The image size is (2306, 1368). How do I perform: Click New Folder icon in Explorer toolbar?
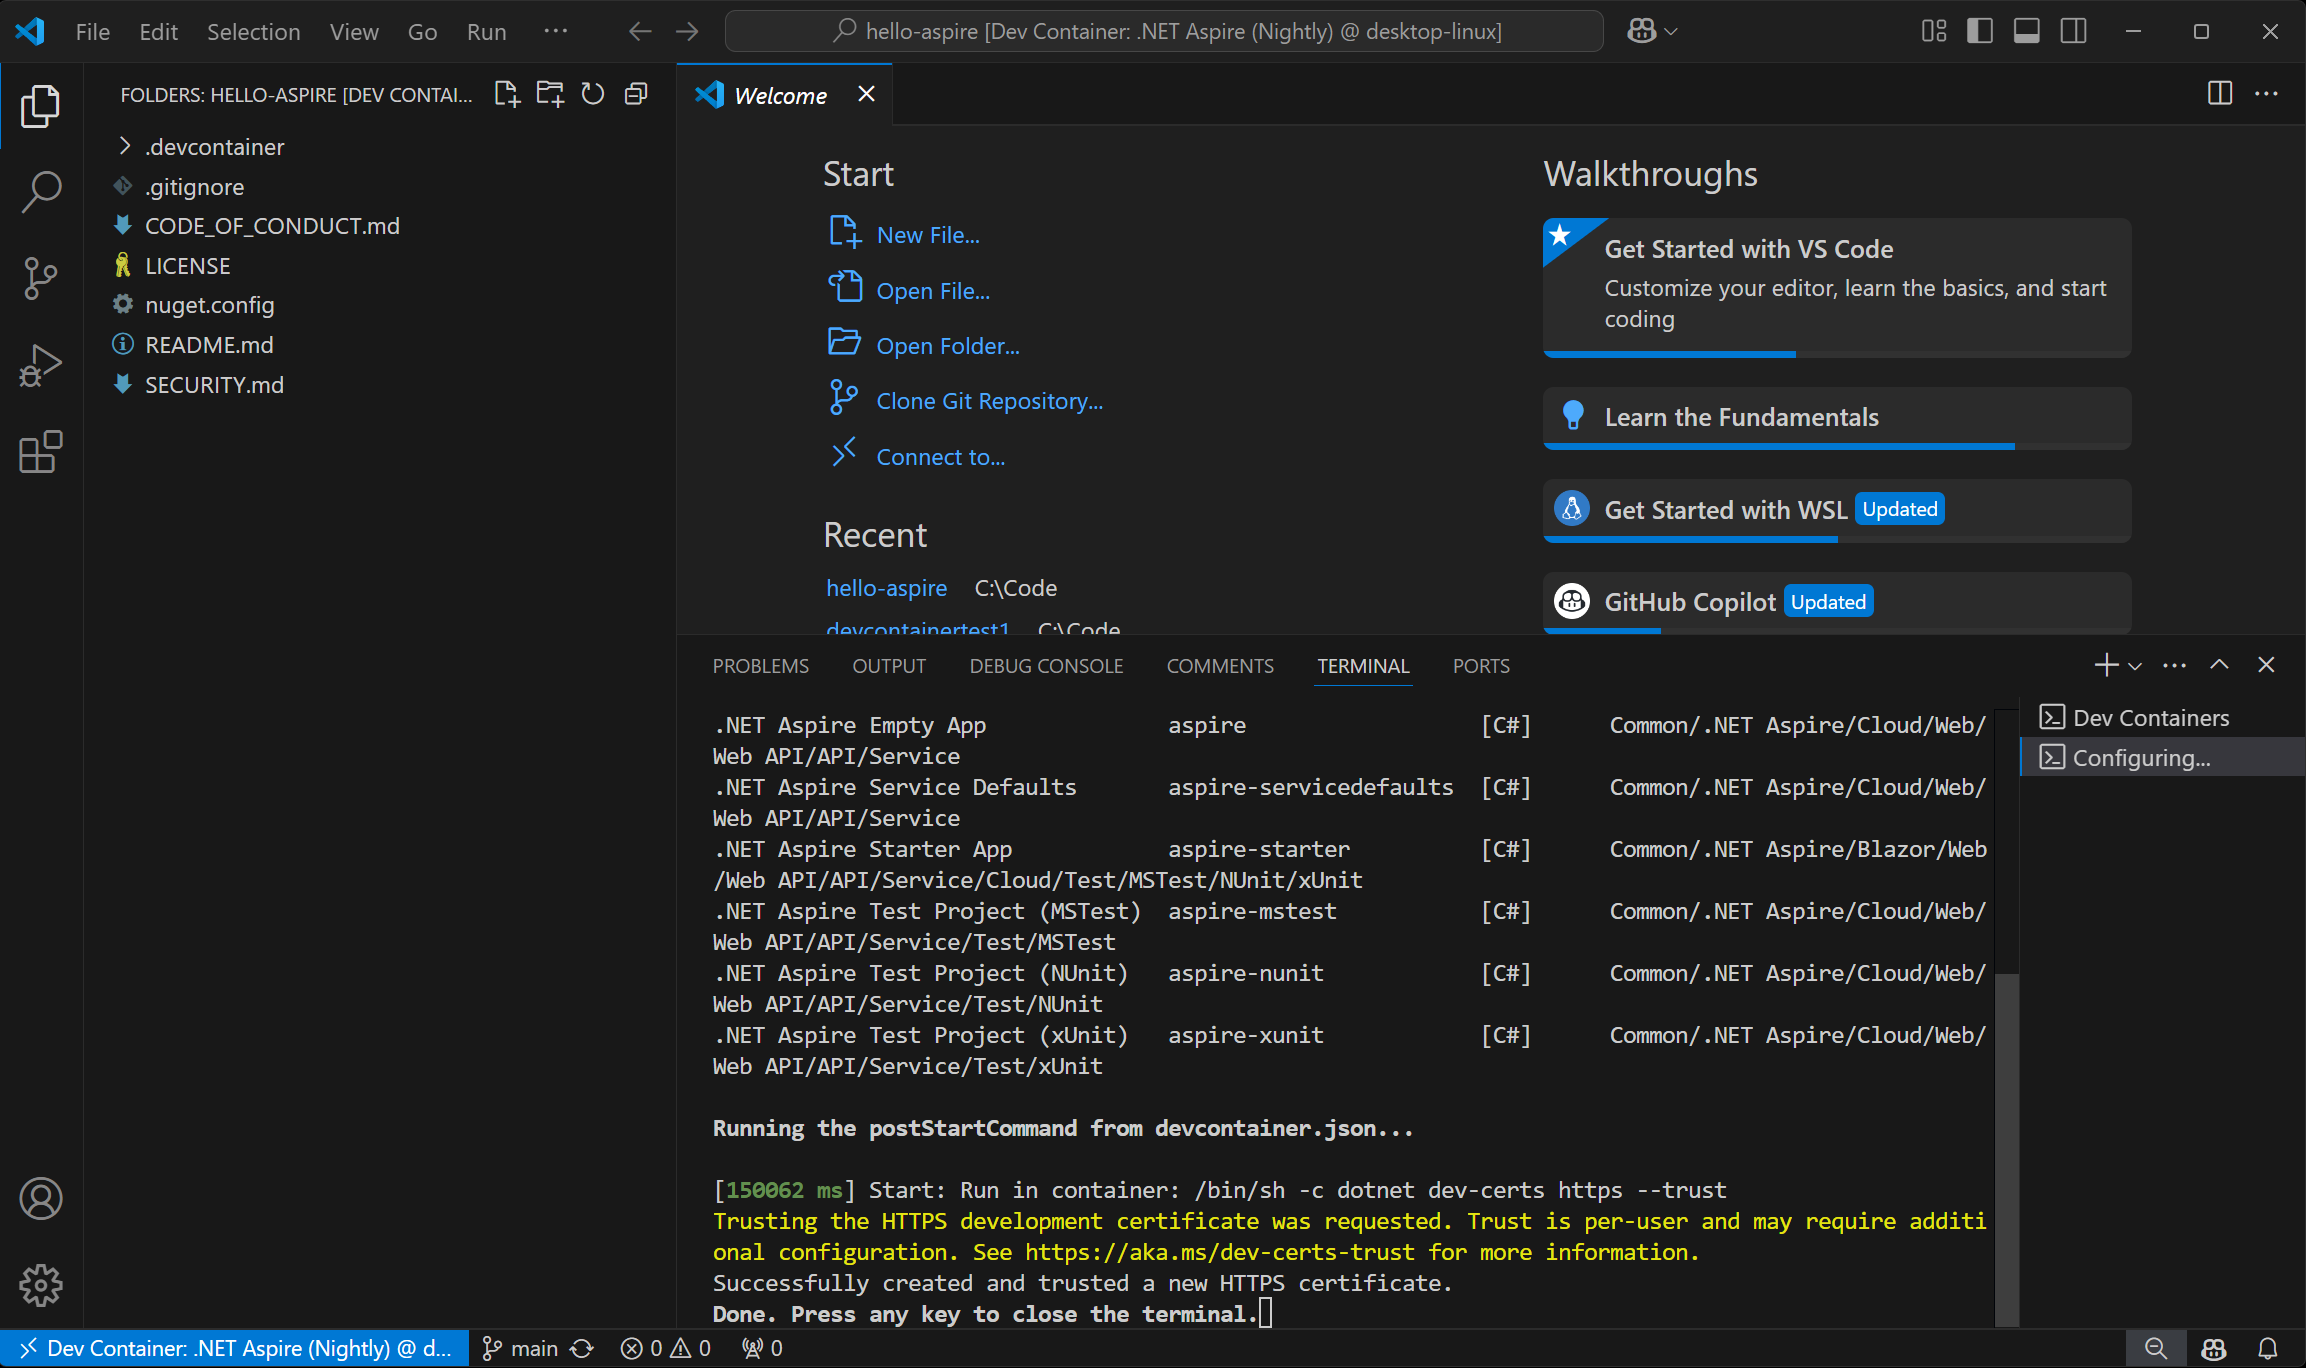(x=549, y=93)
